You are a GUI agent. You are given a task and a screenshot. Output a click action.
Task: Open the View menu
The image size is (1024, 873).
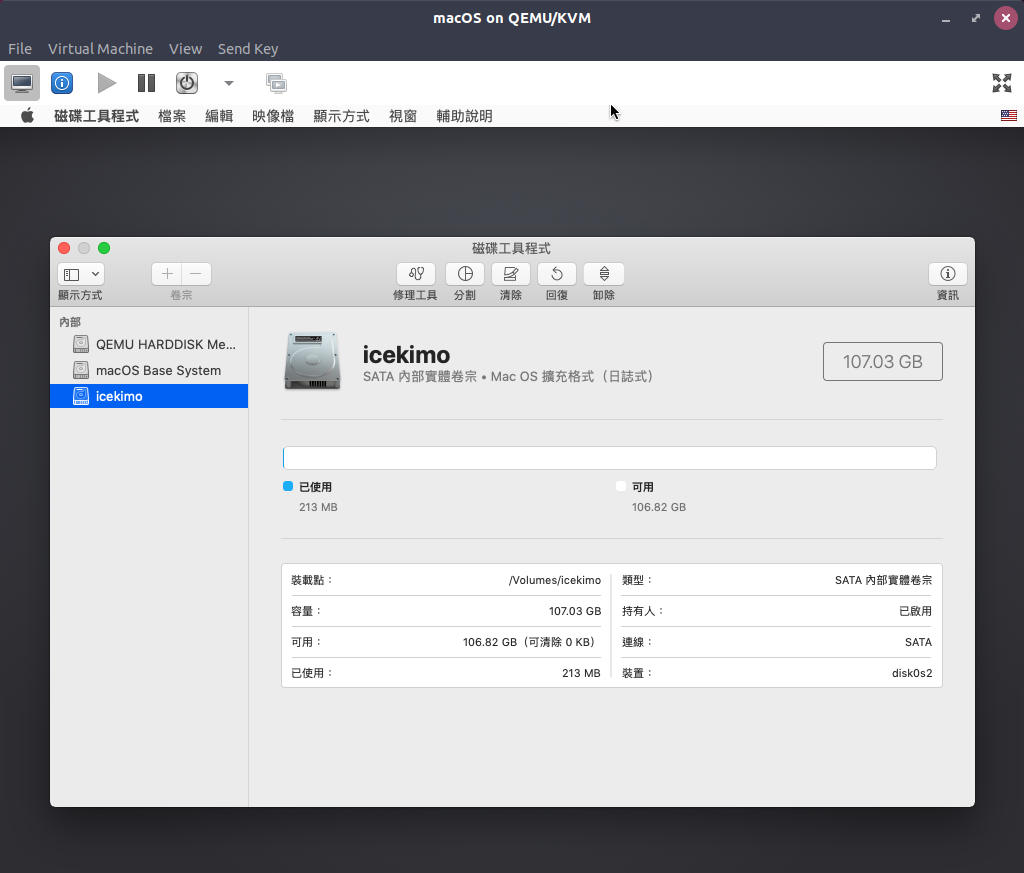(x=185, y=49)
